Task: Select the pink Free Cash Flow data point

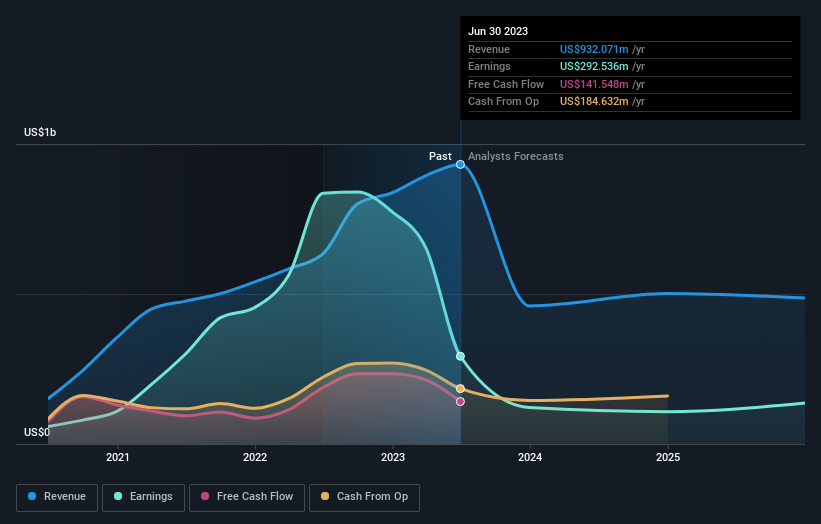Action: (460, 402)
